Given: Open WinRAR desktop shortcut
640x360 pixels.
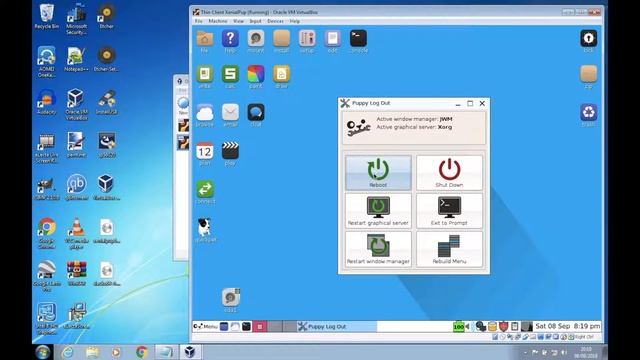Looking at the screenshot, I should [x=76, y=273].
